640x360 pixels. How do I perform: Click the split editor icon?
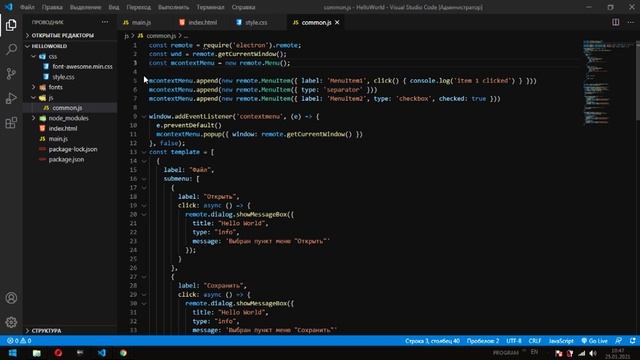pyautogui.click(x=616, y=22)
